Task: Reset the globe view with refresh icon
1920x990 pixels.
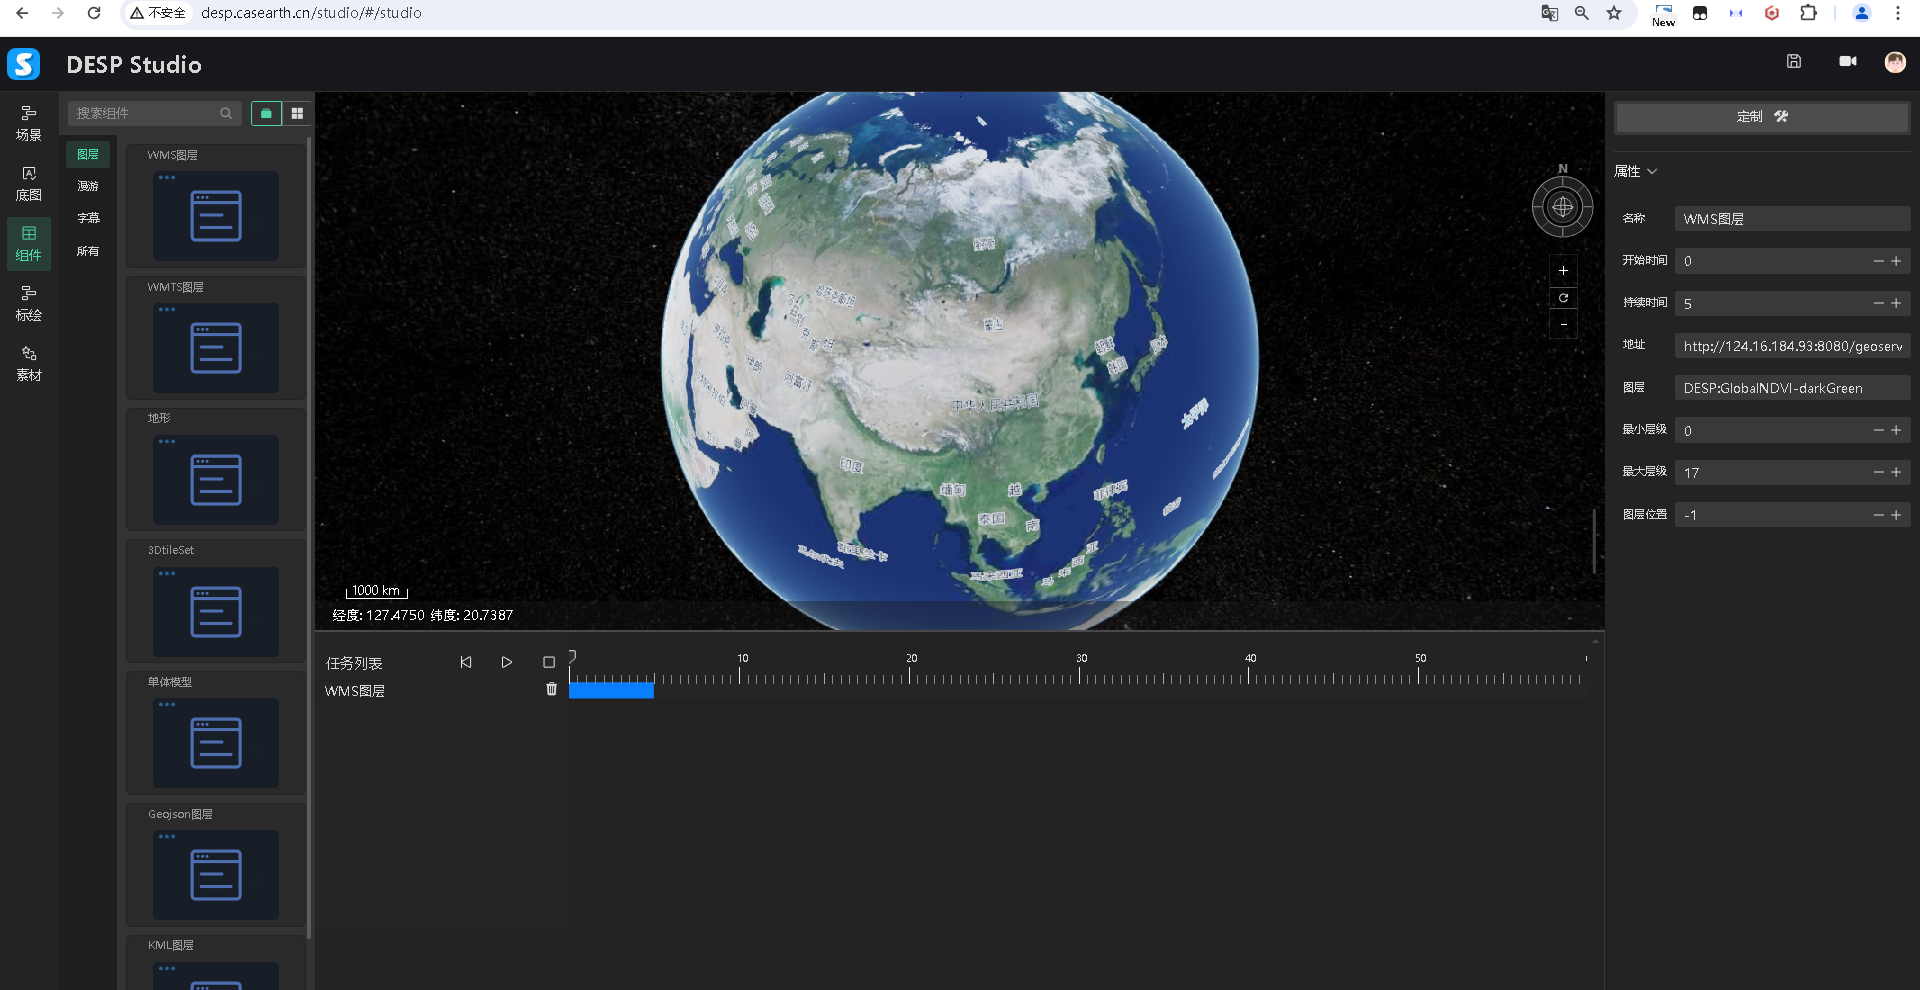Action: (1563, 298)
